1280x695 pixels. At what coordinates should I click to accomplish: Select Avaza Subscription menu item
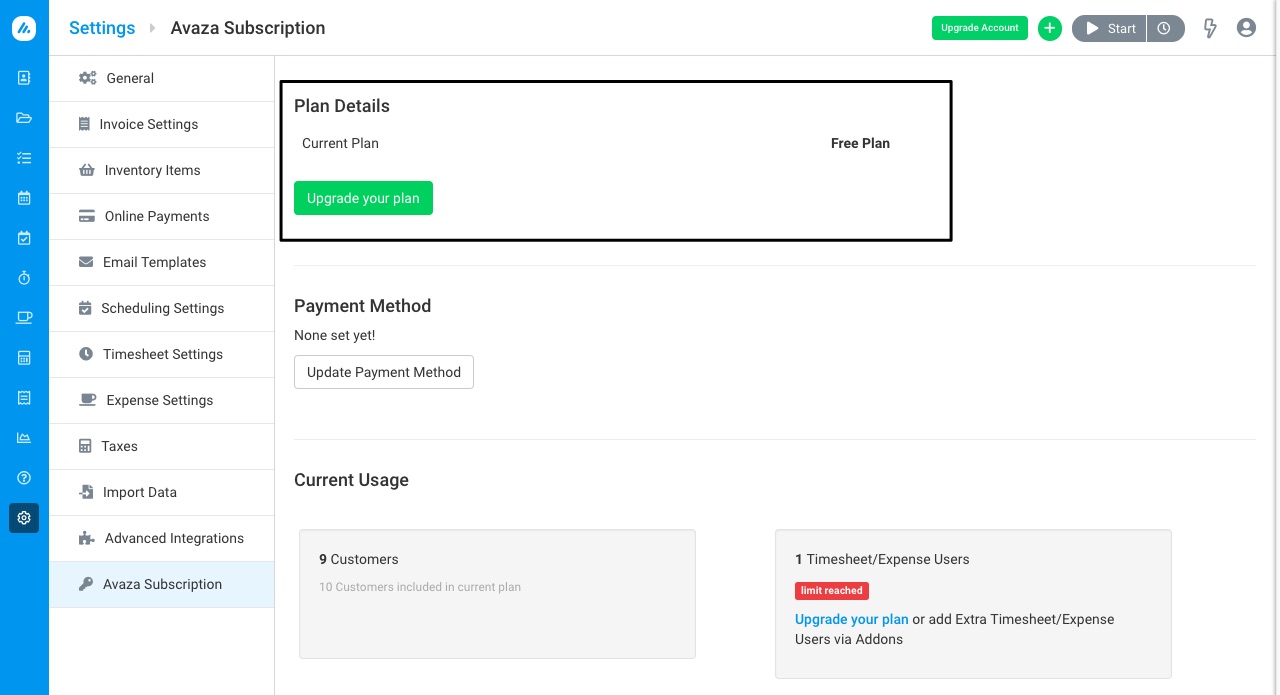[x=162, y=584]
